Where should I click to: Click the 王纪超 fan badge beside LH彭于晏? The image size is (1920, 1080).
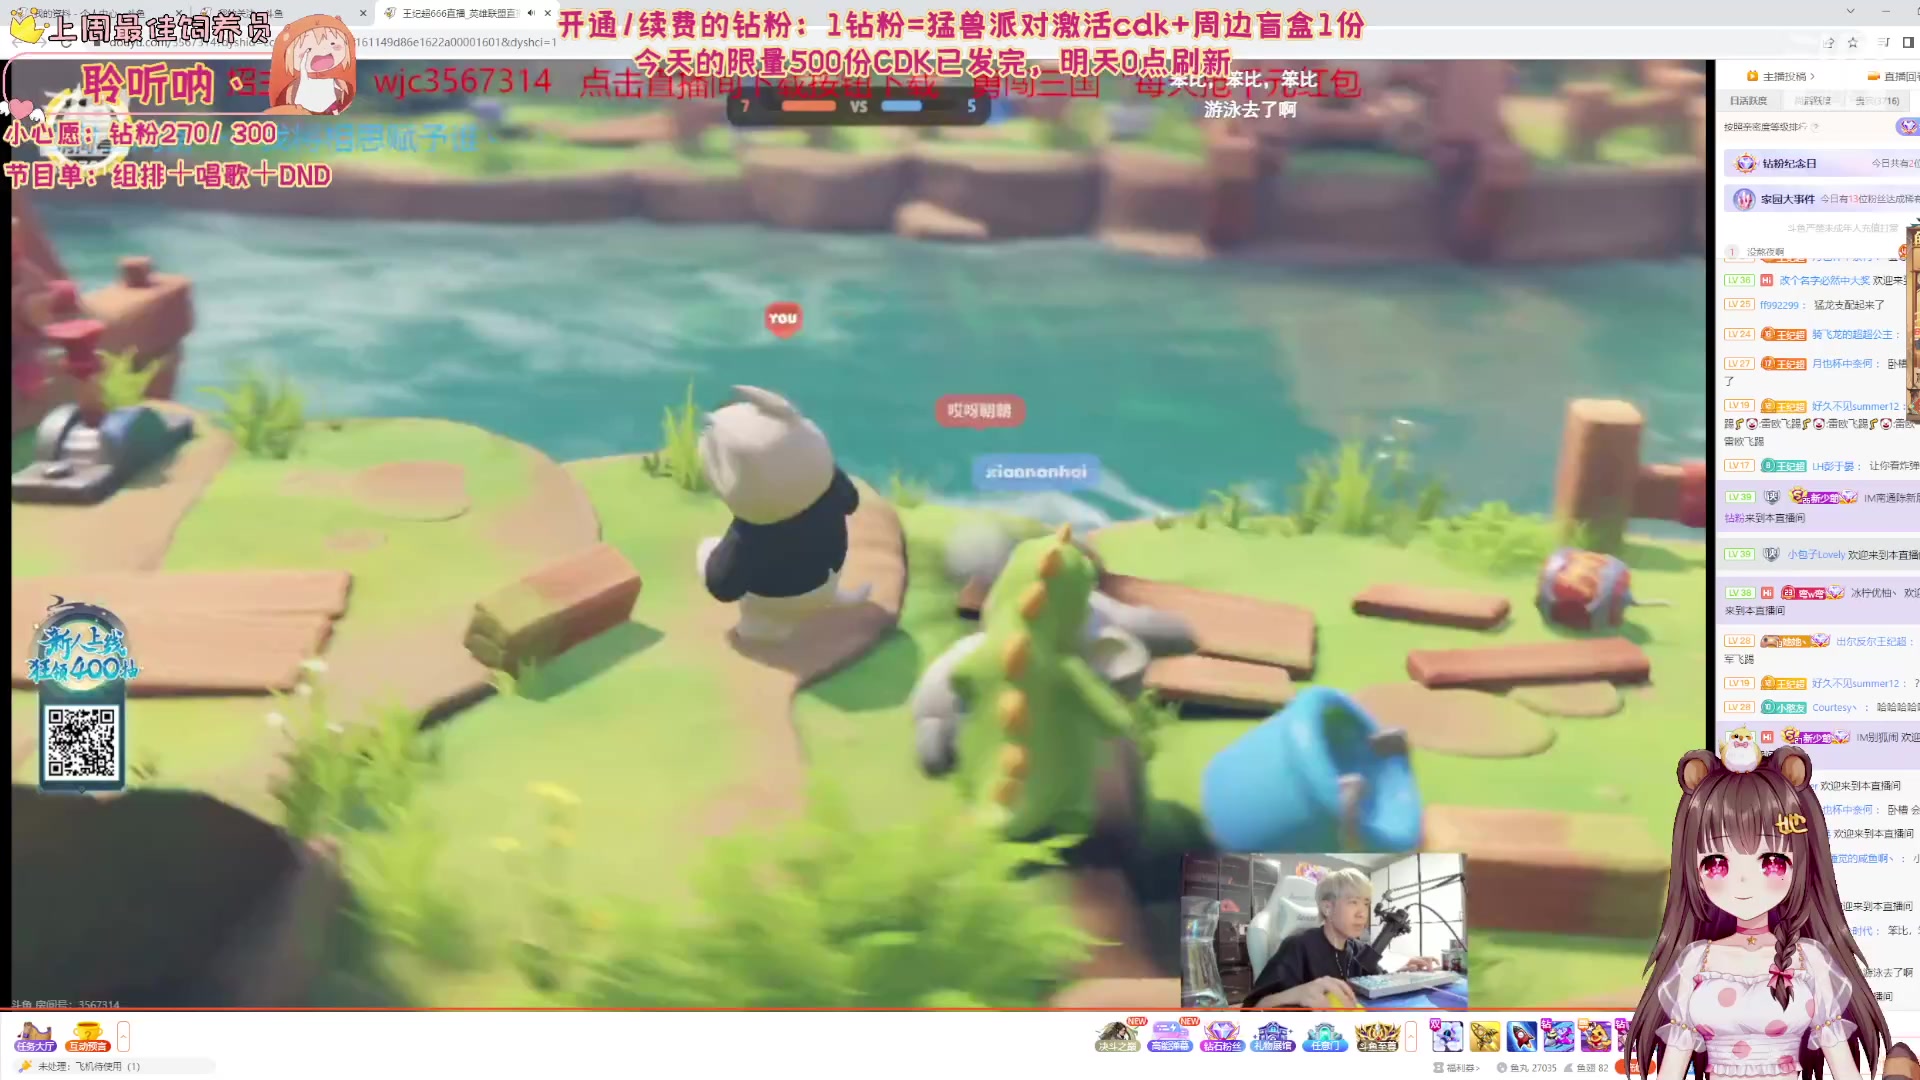click(1784, 466)
